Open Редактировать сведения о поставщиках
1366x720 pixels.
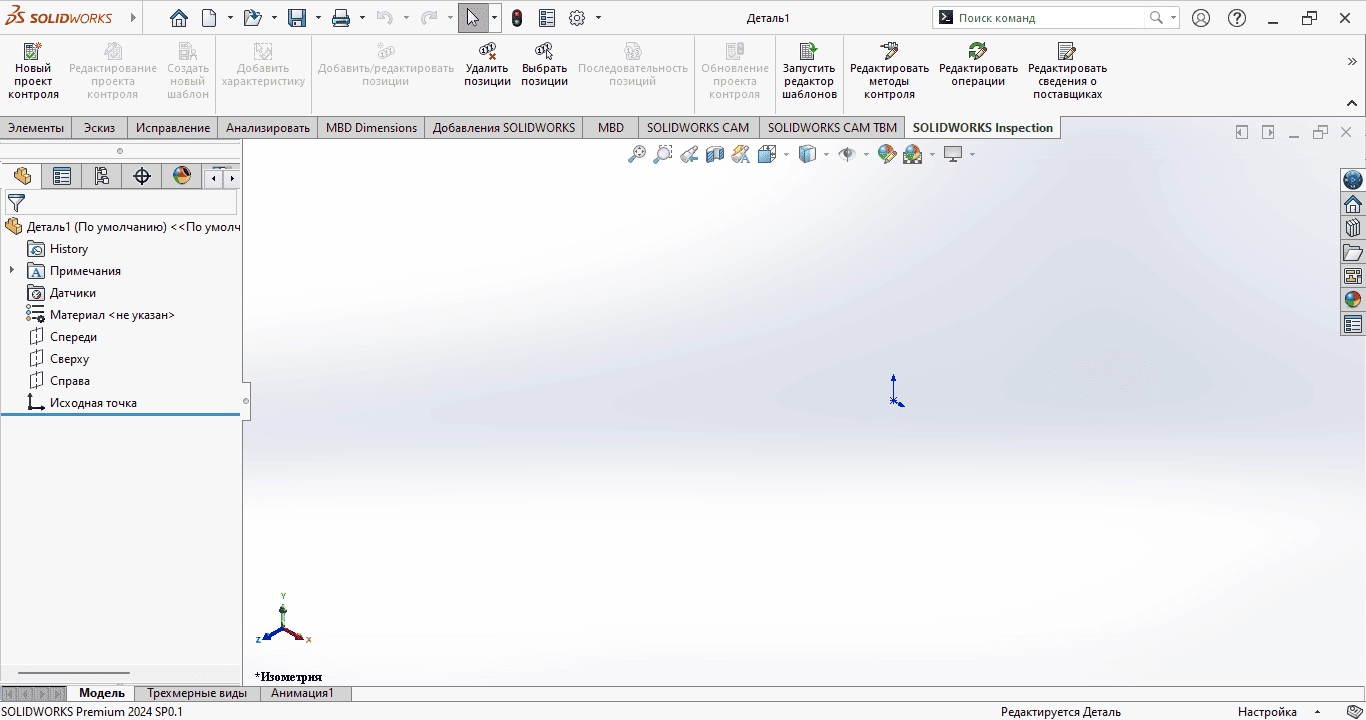[1067, 71]
